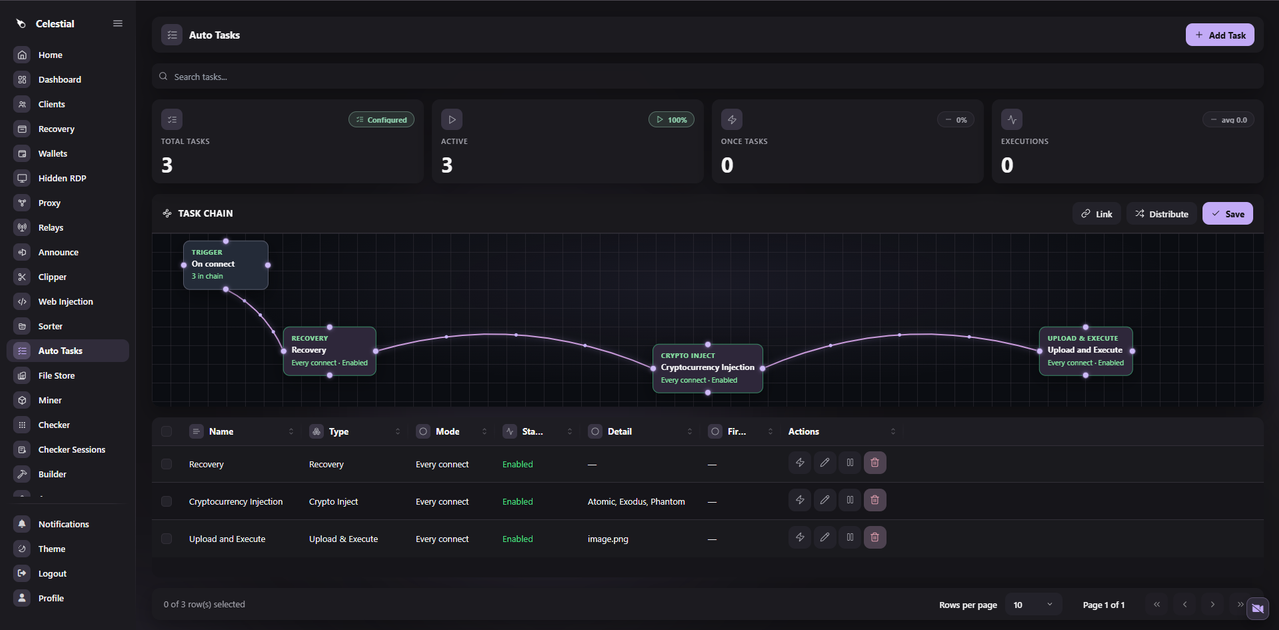
Task: Sort the table by the Mode column
Action: click(x=452, y=432)
